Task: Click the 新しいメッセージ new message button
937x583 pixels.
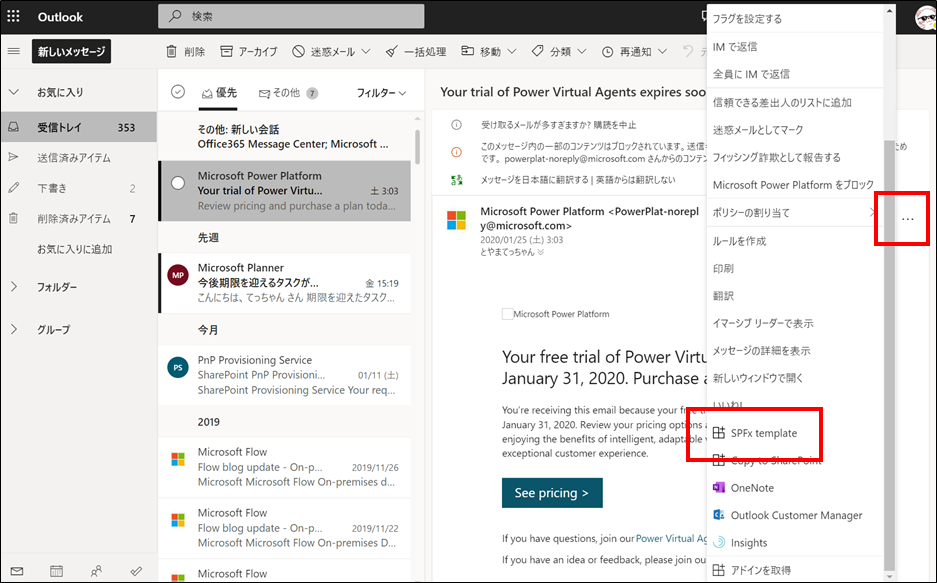Action: (71, 51)
